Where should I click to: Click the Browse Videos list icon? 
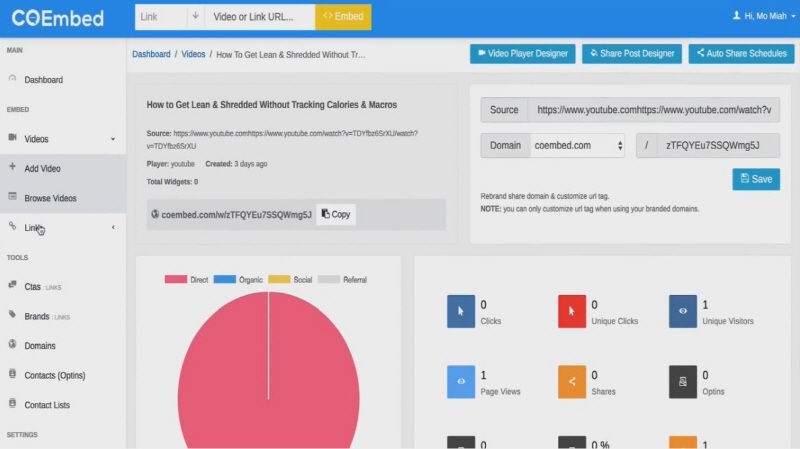click(x=12, y=196)
